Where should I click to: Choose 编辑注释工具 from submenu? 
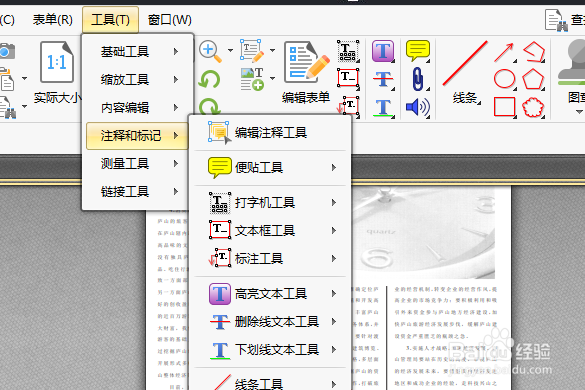click(270, 132)
